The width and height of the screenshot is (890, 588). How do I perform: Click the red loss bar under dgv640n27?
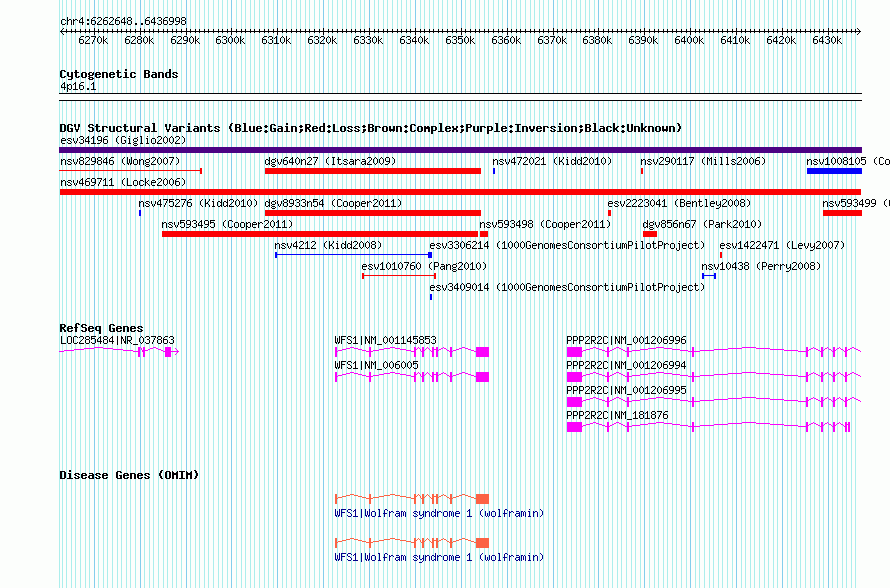[x=373, y=171]
